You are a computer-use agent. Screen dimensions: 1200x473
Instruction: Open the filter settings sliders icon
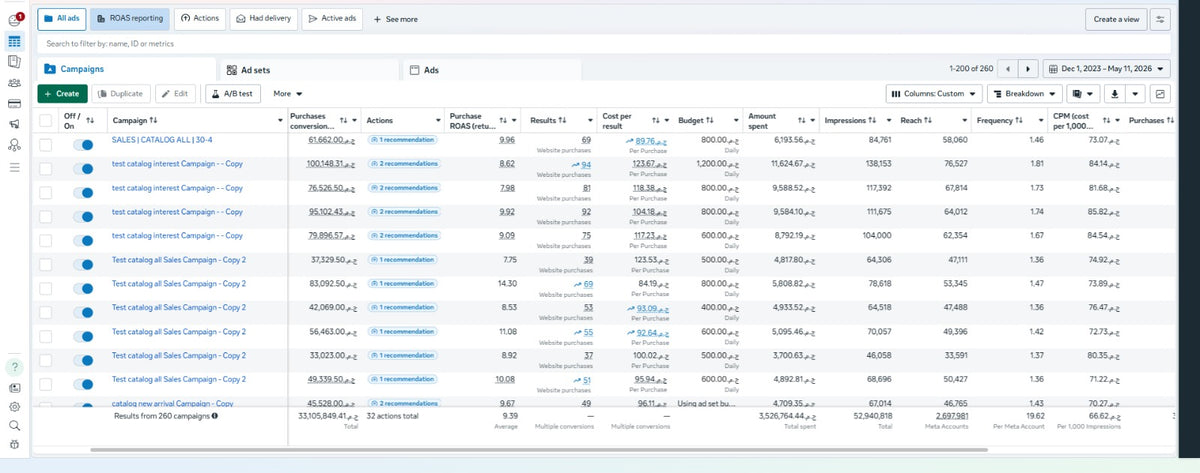click(x=1160, y=19)
